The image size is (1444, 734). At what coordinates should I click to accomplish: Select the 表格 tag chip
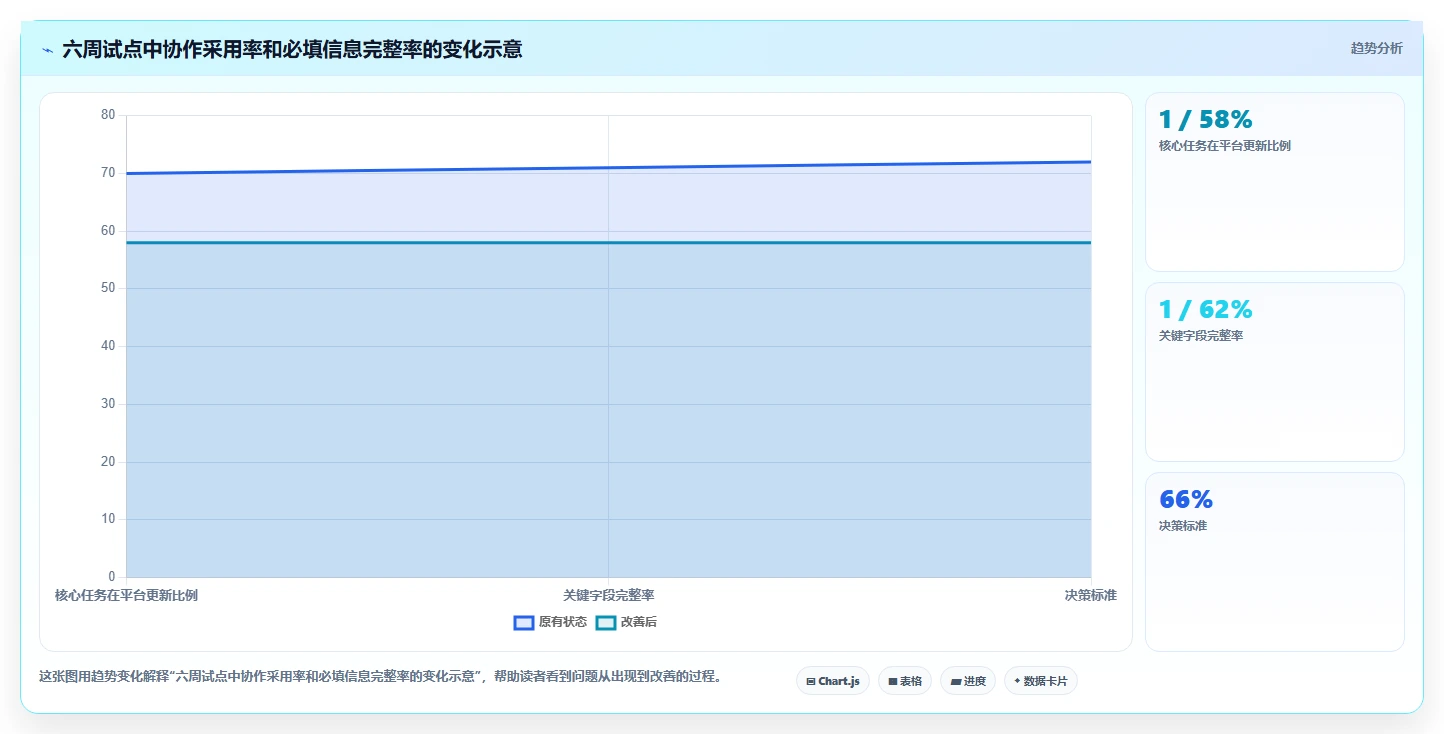pyautogui.click(x=905, y=681)
